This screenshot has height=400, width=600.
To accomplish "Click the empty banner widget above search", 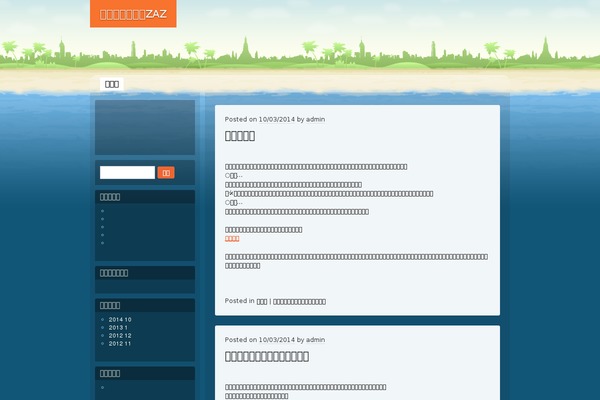I will click(145, 127).
